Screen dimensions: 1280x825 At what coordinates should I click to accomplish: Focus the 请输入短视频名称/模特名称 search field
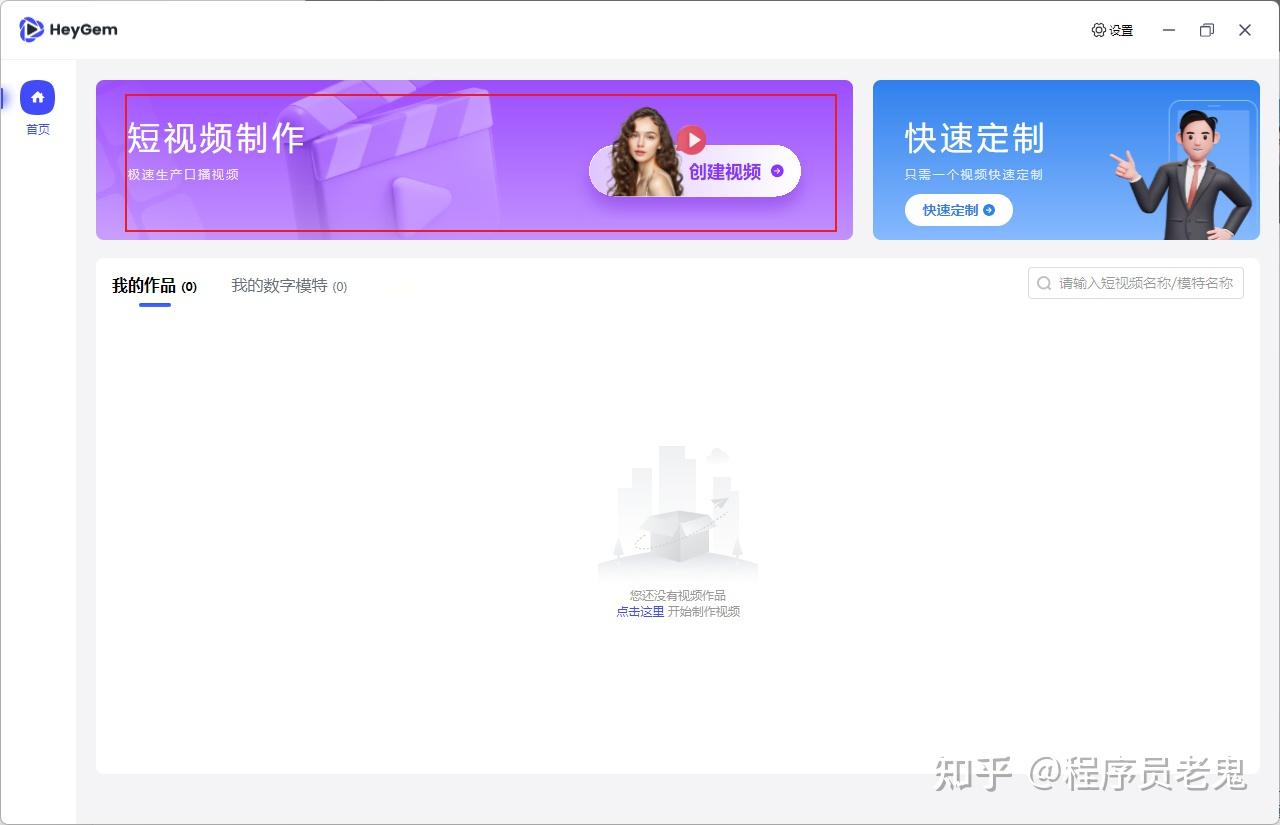coord(1136,283)
